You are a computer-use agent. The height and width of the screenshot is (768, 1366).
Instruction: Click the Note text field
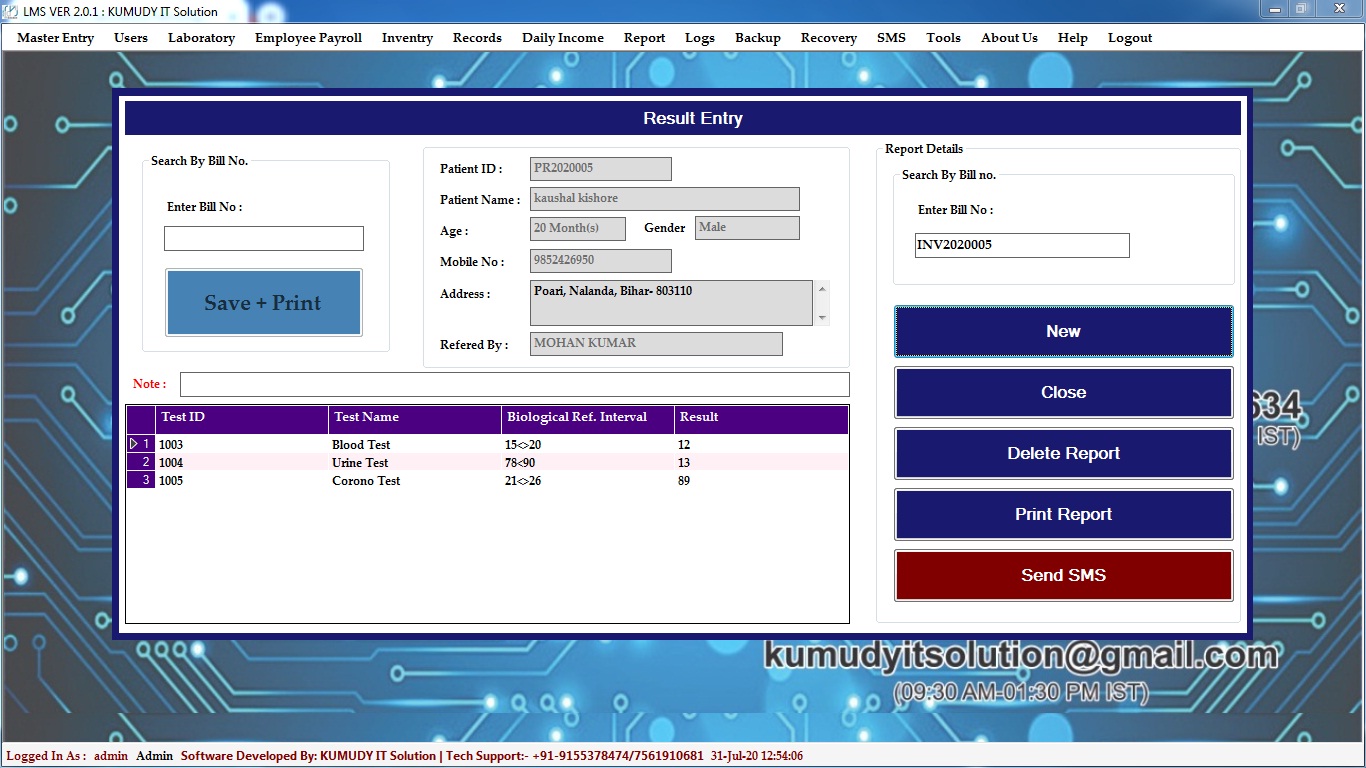tap(514, 385)
